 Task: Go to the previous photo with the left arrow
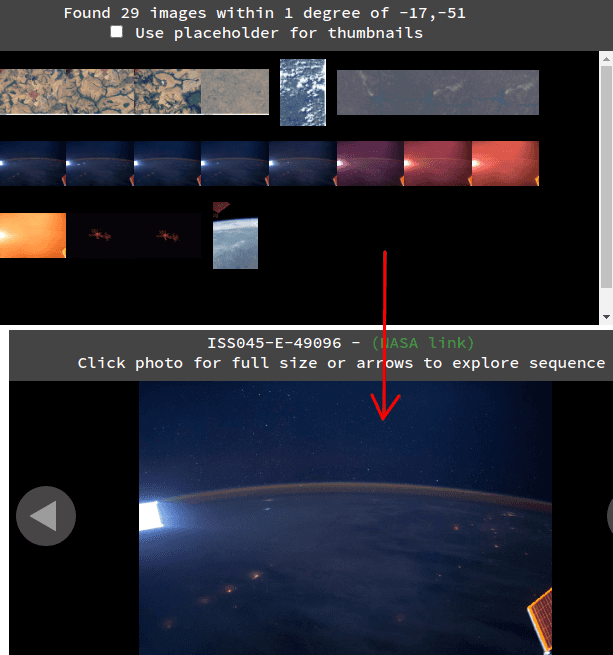46,516
